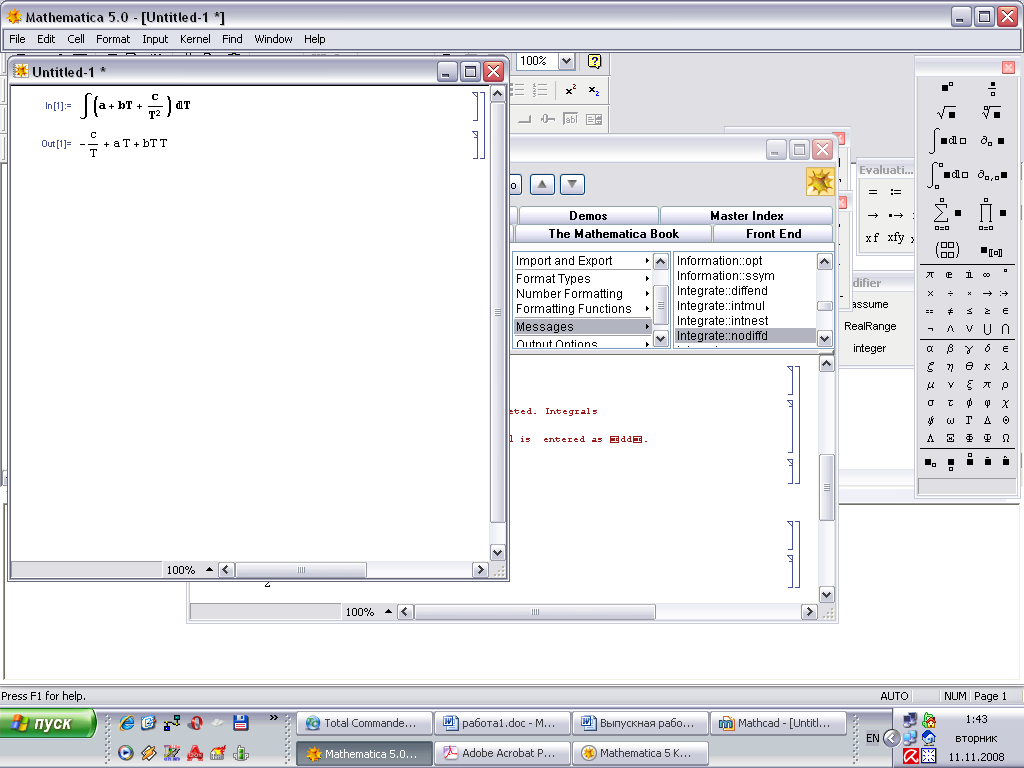1024x768 pixels.
Task: Insert the Greek letter alpha
Action: [x=930, y=349]
